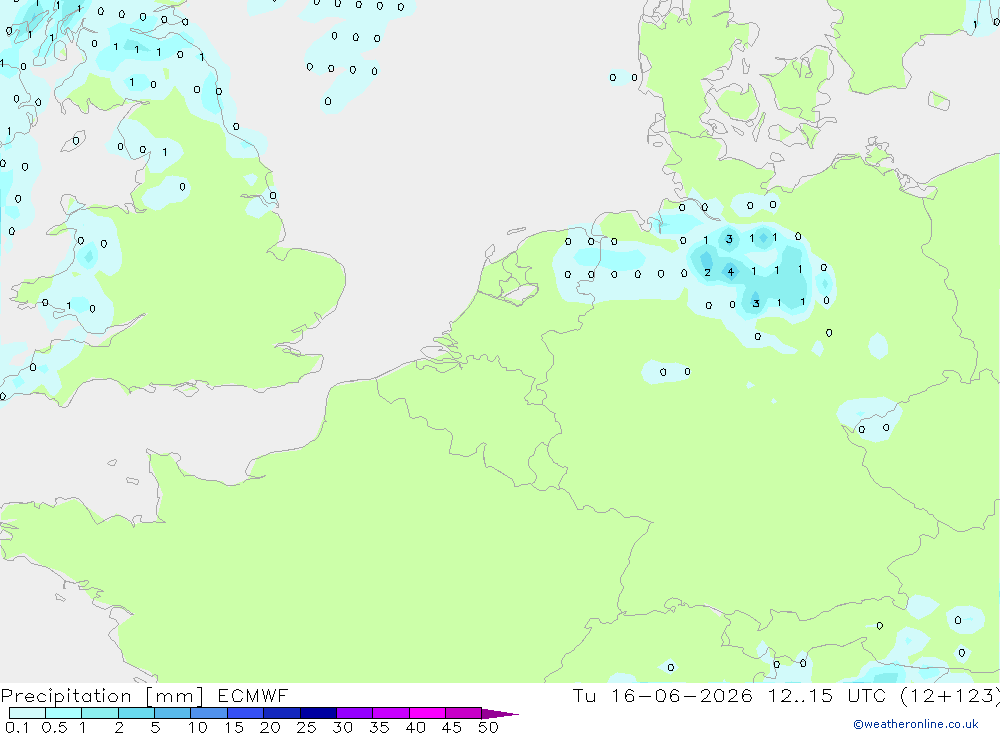Click the '(12+123)' forecast offset text
This screenshot has width=1000, height=733.
[950, 696]
